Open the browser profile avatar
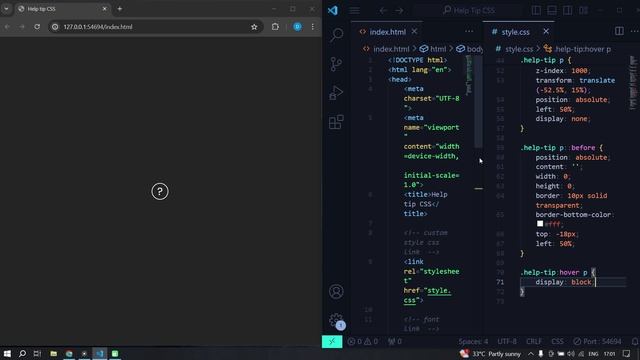Viewport: 640px width, 360px height. click(297, 27)
